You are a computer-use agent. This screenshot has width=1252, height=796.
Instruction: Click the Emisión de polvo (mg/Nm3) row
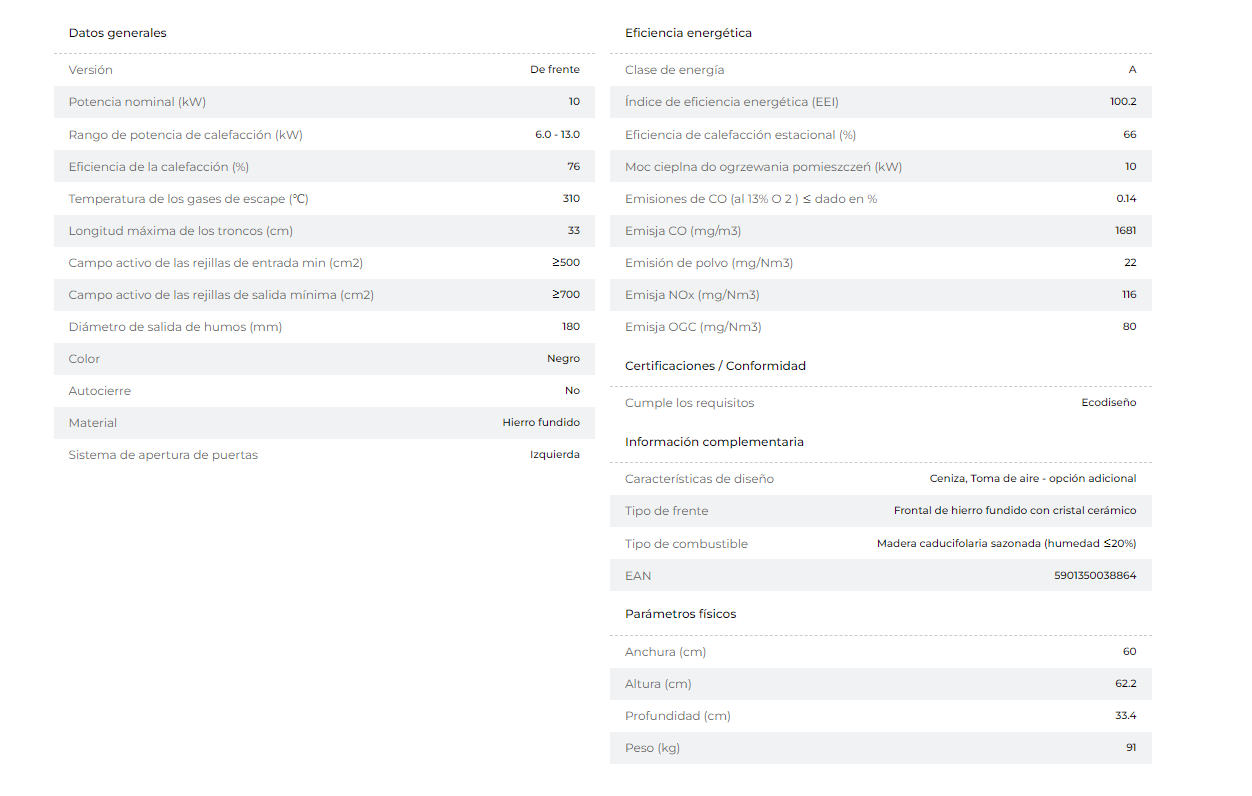click(x=881, y=263)
